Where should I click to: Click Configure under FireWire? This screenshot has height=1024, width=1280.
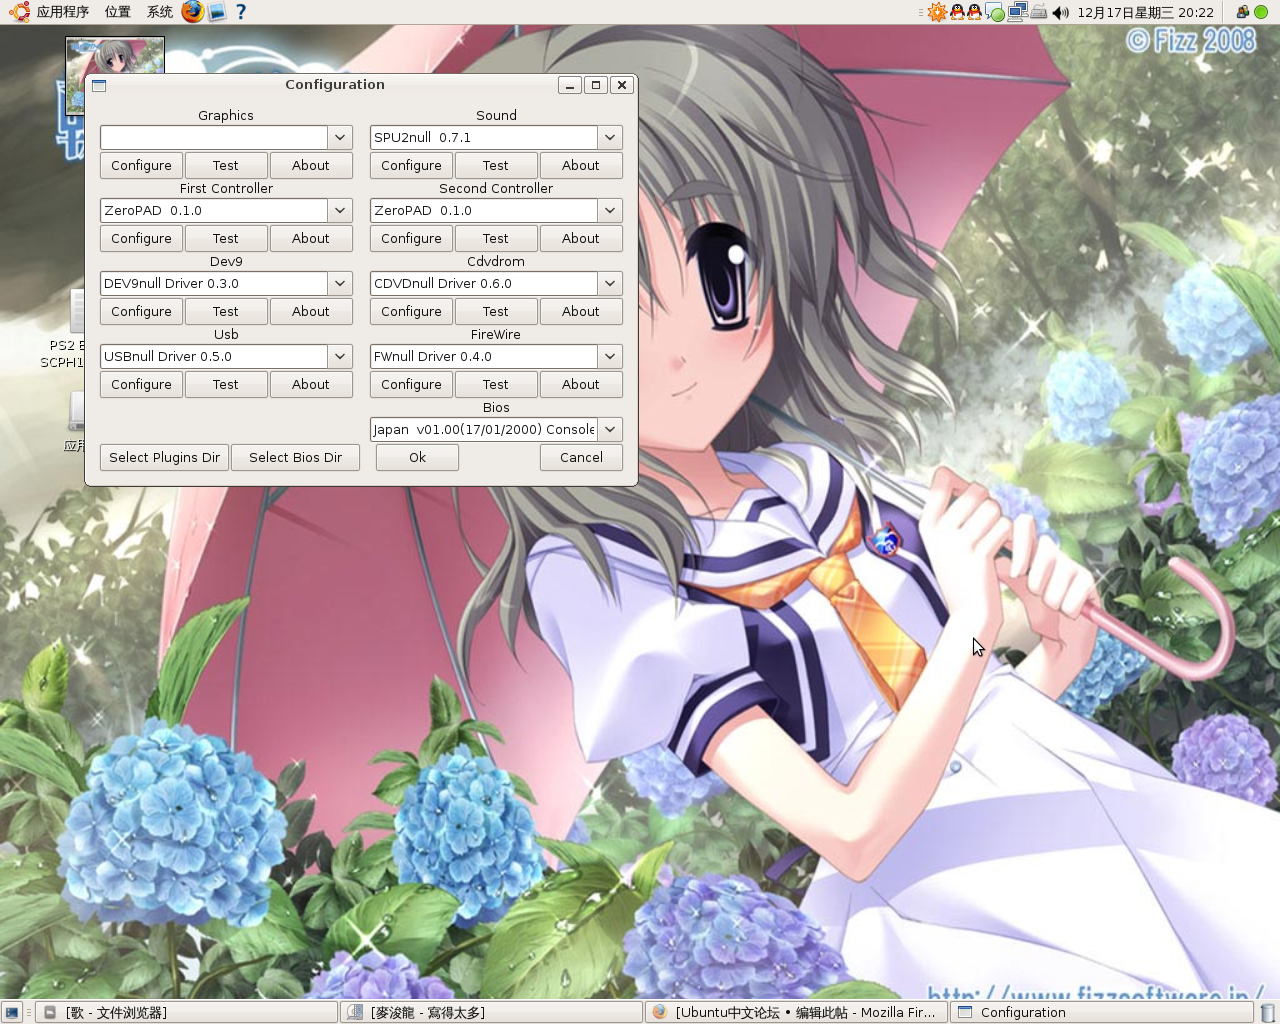411,384
